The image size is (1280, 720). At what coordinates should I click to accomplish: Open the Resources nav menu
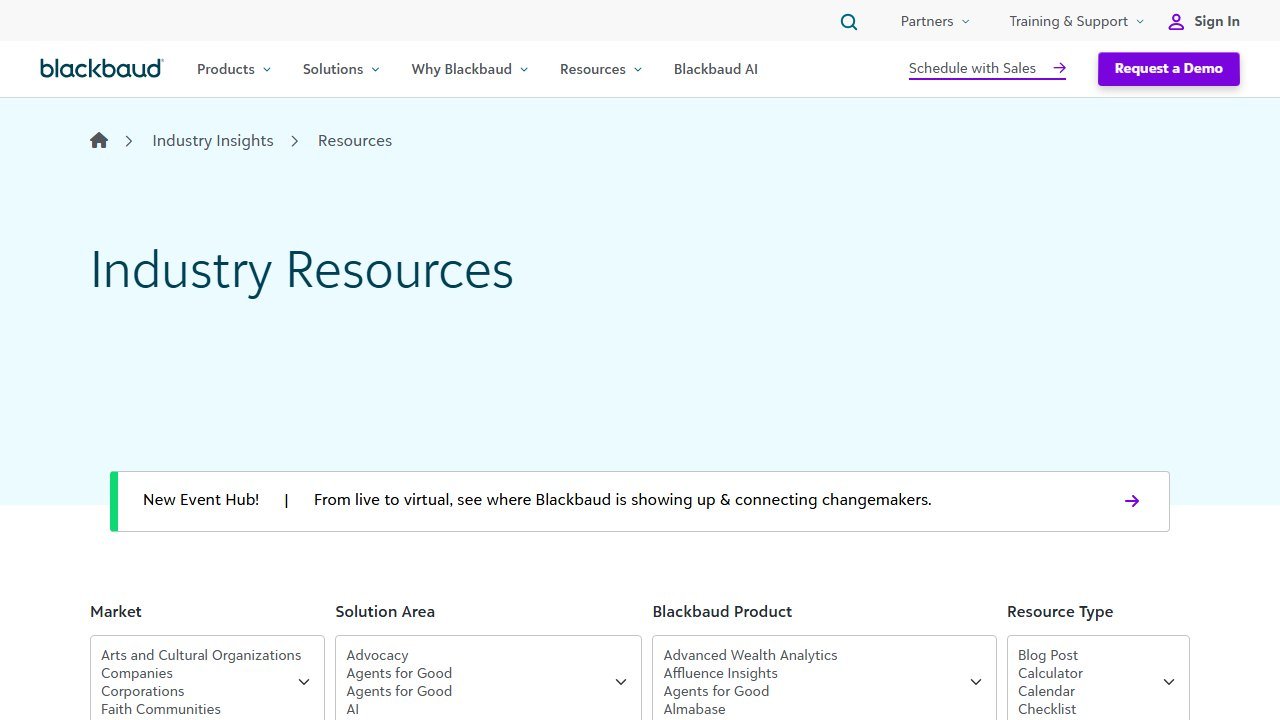pos(601,69)
